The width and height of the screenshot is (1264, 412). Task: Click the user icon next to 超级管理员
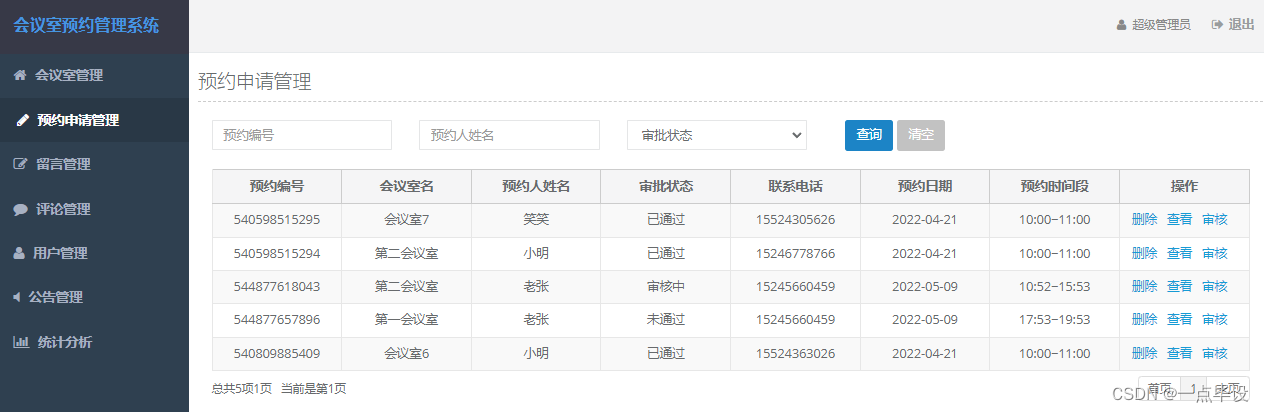click(x=1121, y=25)
